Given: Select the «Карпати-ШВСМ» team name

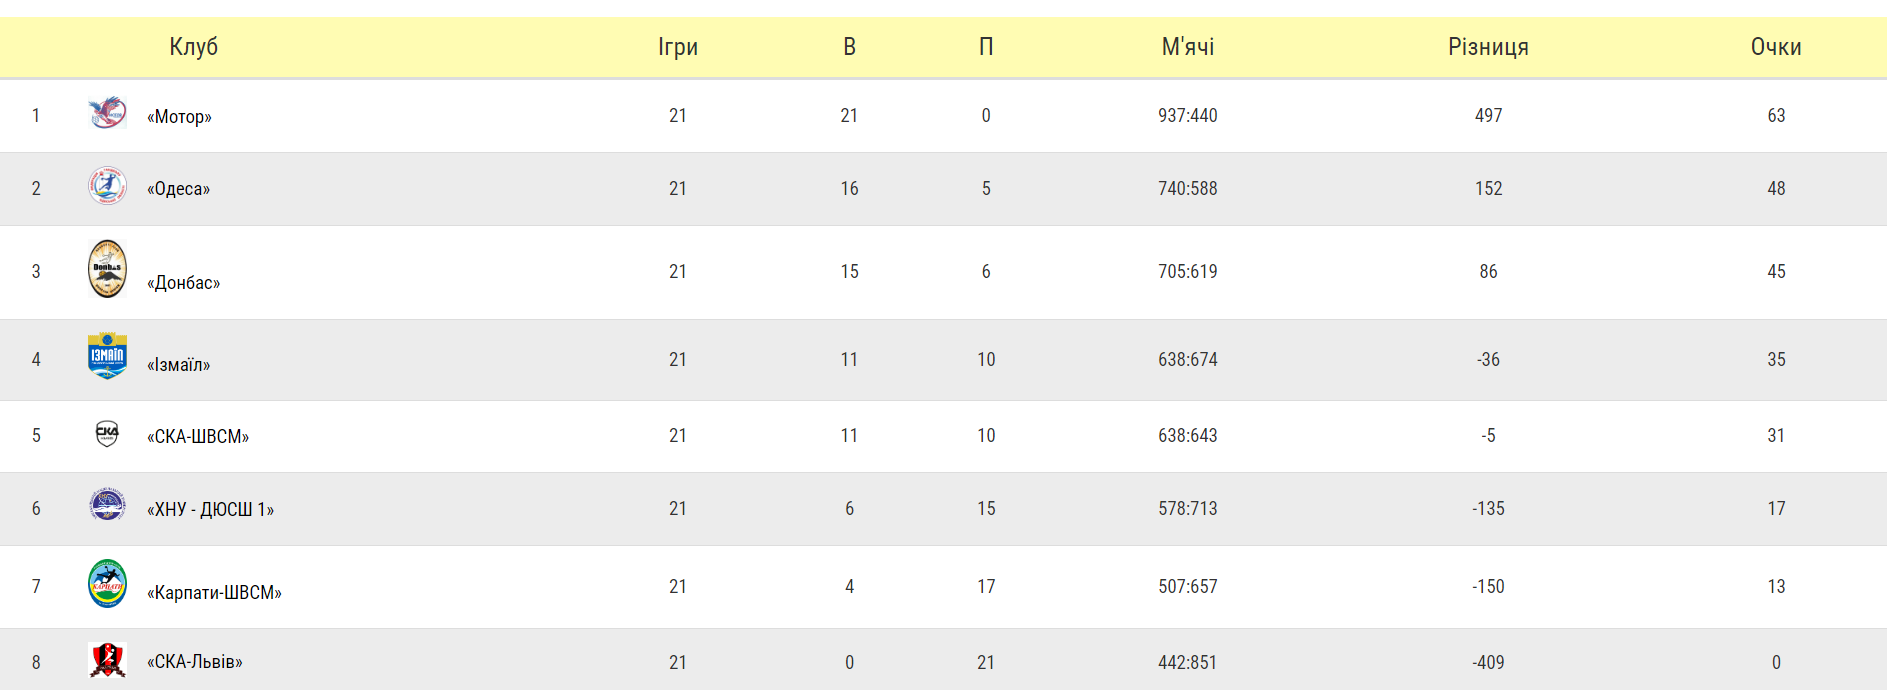Looking at the screenshot, I should [214, 593].
